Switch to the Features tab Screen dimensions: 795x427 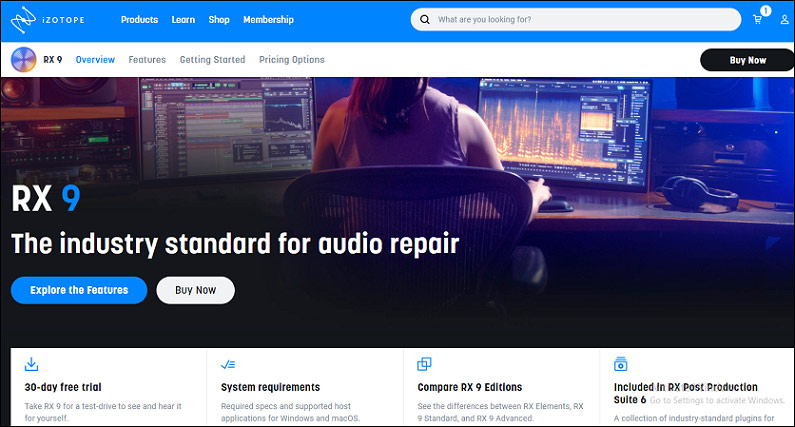(147, 60)
